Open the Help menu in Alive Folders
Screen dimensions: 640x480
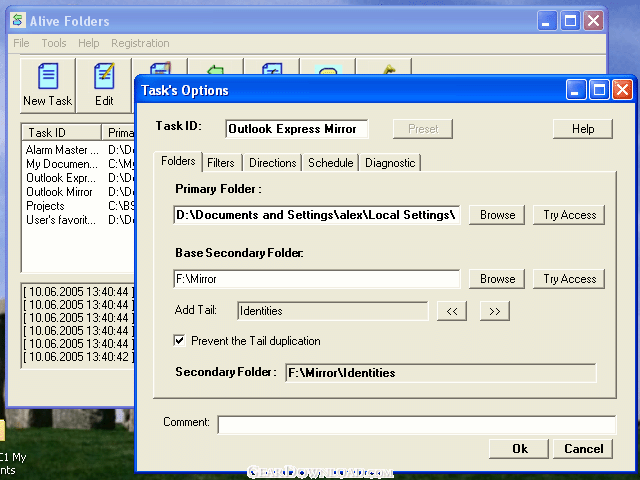(x=89, y=43)
